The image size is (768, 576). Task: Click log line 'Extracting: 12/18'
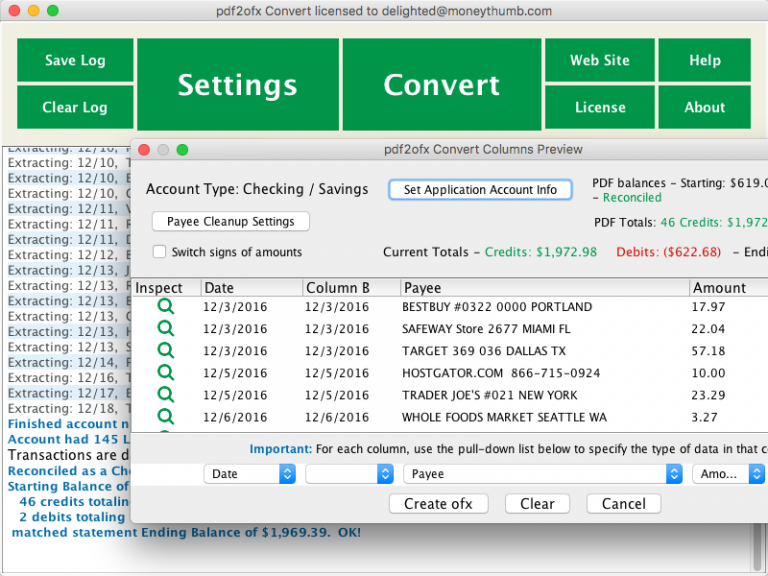coord(69,408)
